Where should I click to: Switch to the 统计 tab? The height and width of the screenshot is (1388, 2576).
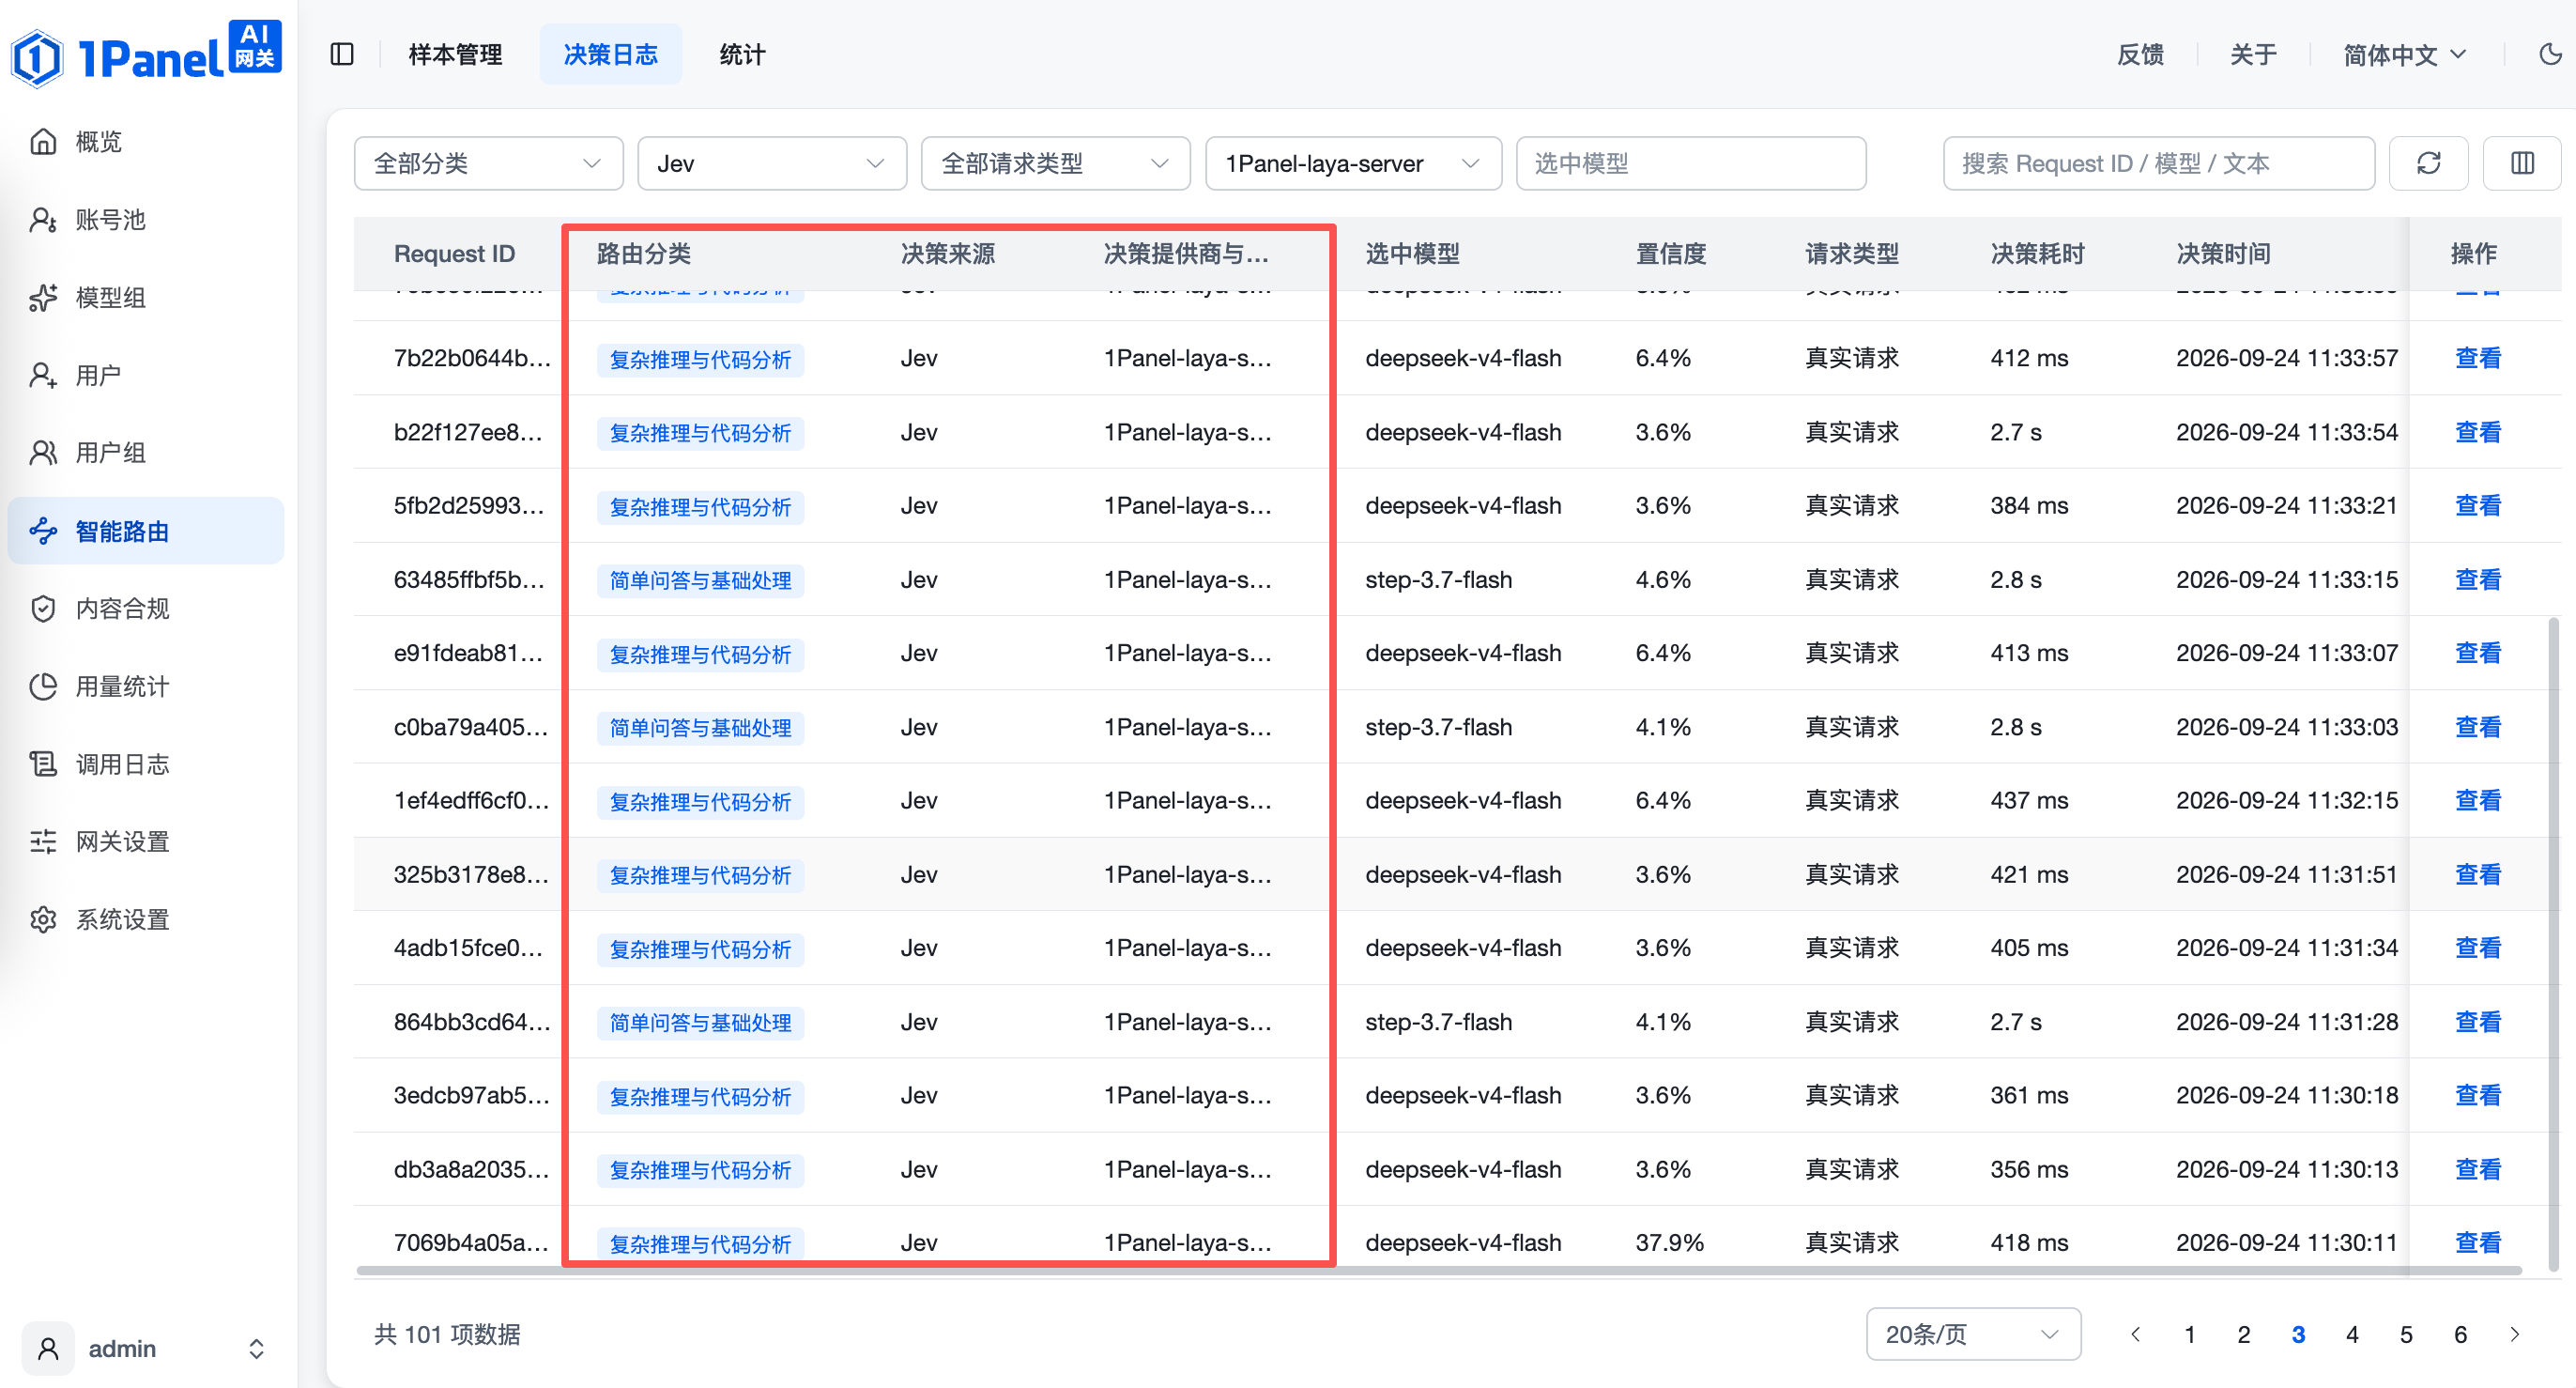coord(742,54)
